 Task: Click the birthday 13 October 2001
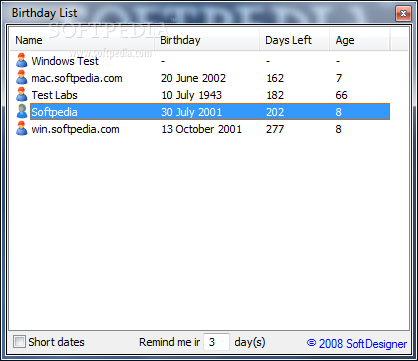pos(201,129)
